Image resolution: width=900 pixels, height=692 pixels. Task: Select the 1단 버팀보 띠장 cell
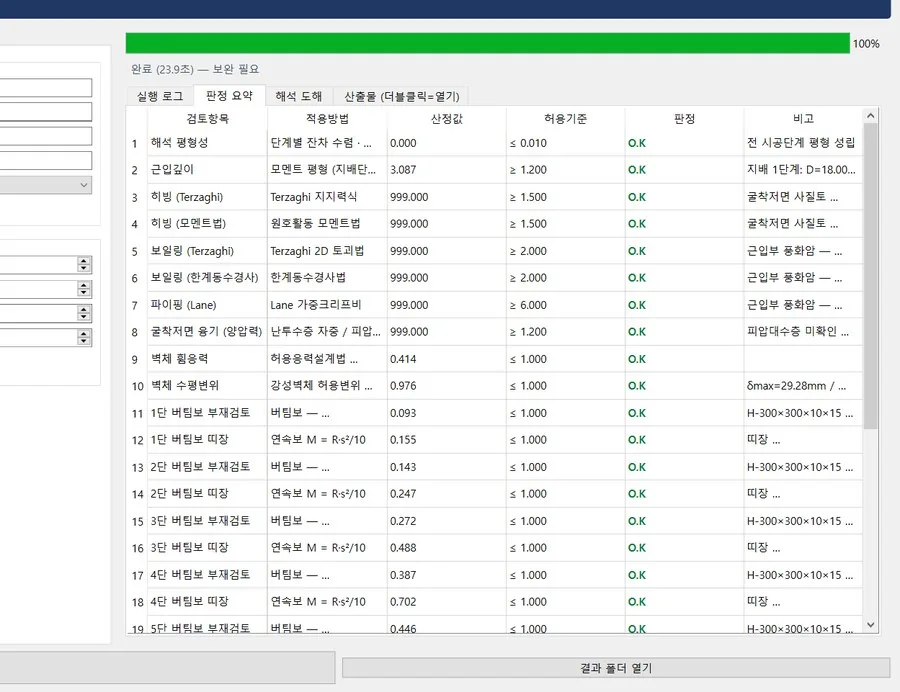click(x=207, y=440)
